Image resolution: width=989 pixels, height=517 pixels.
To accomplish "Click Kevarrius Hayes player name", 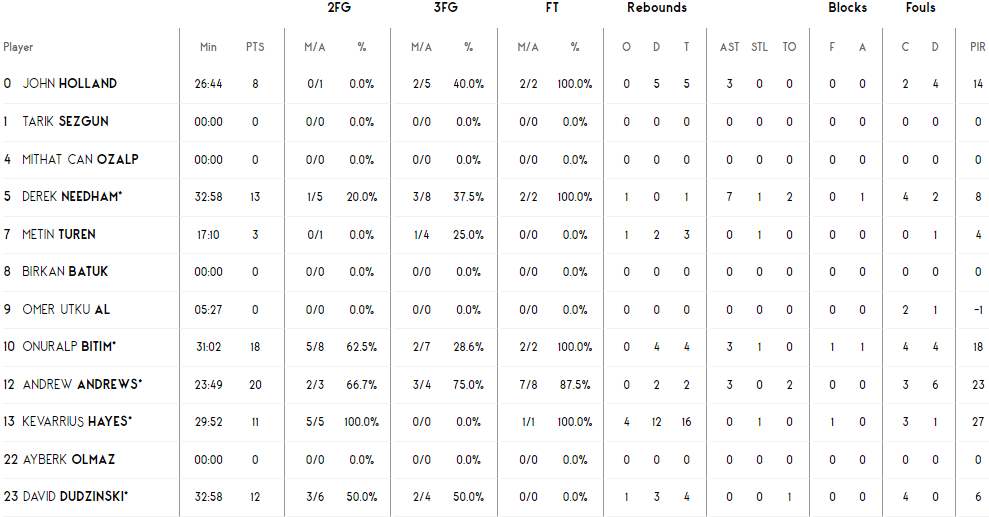I will (x=77, y=421).
